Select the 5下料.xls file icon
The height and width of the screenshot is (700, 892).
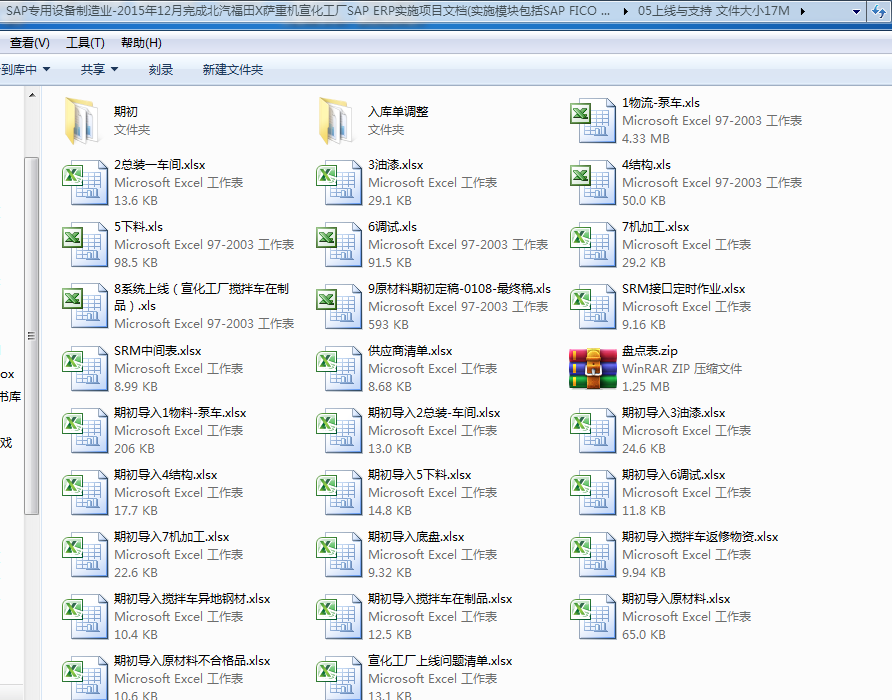coord(85,245)
